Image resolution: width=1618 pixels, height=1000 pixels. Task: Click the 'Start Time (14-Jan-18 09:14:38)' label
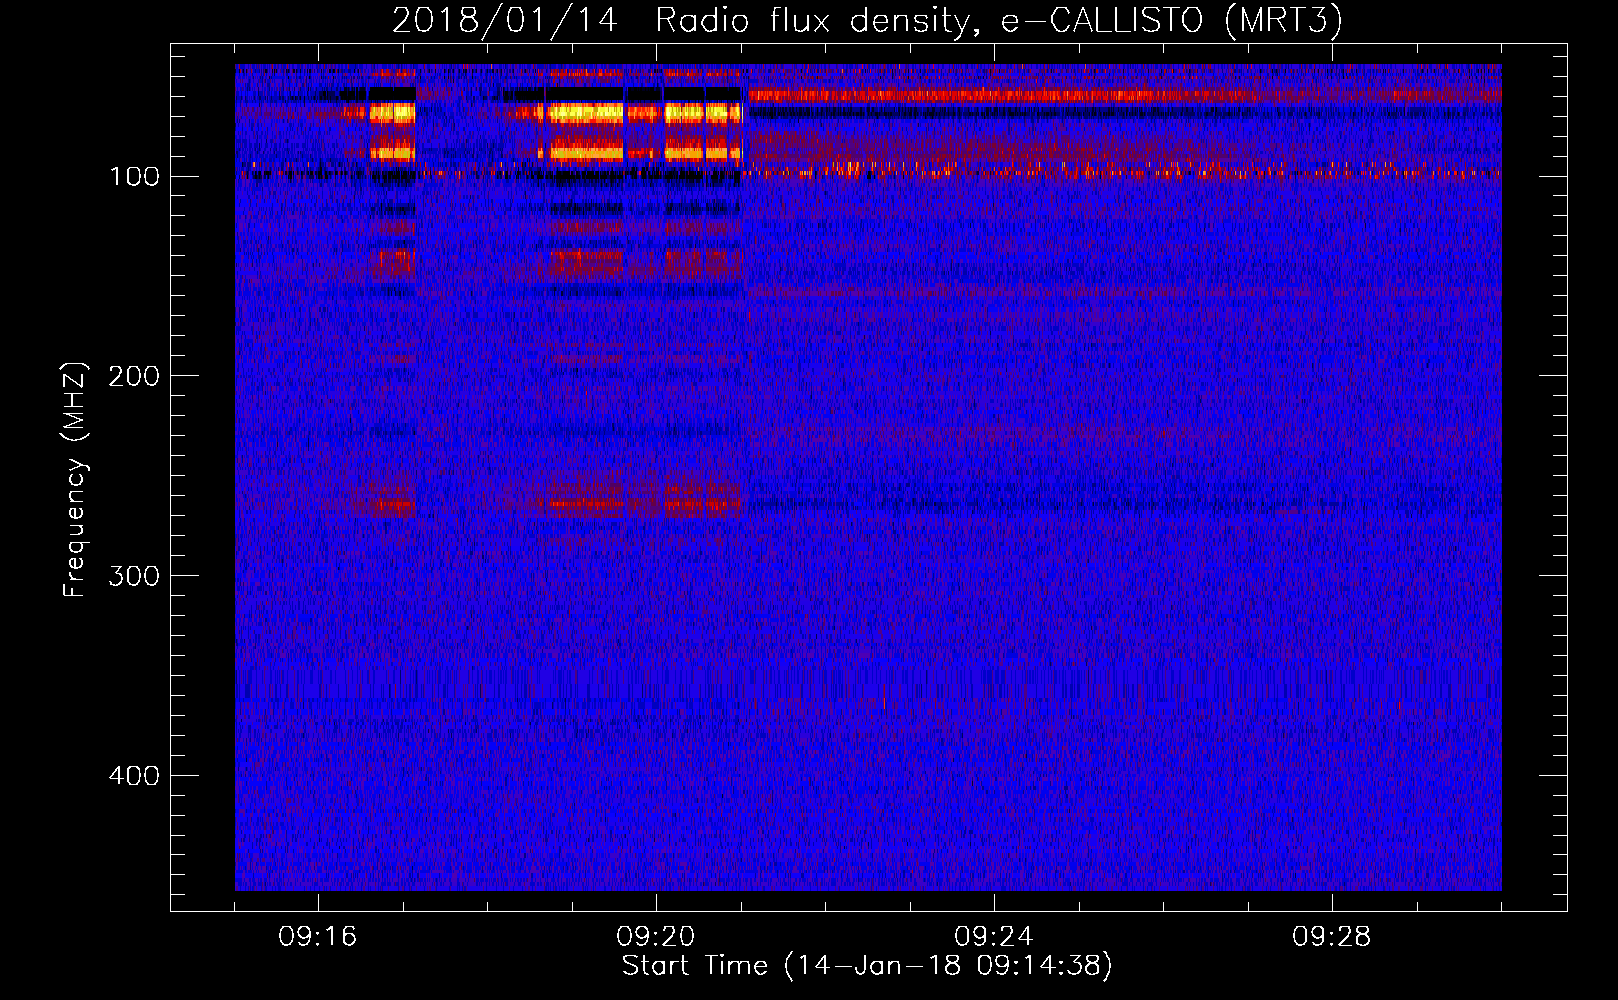[x=867, y=966]
